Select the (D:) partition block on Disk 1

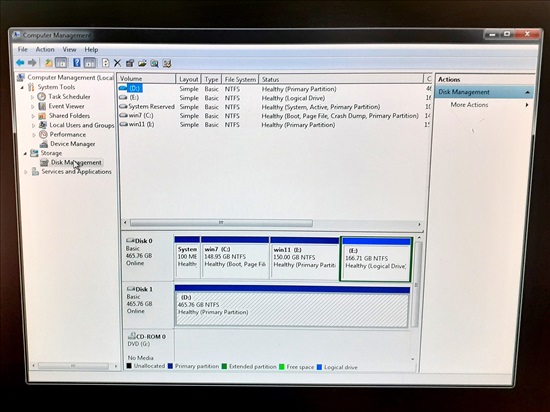tap(292, 306)
